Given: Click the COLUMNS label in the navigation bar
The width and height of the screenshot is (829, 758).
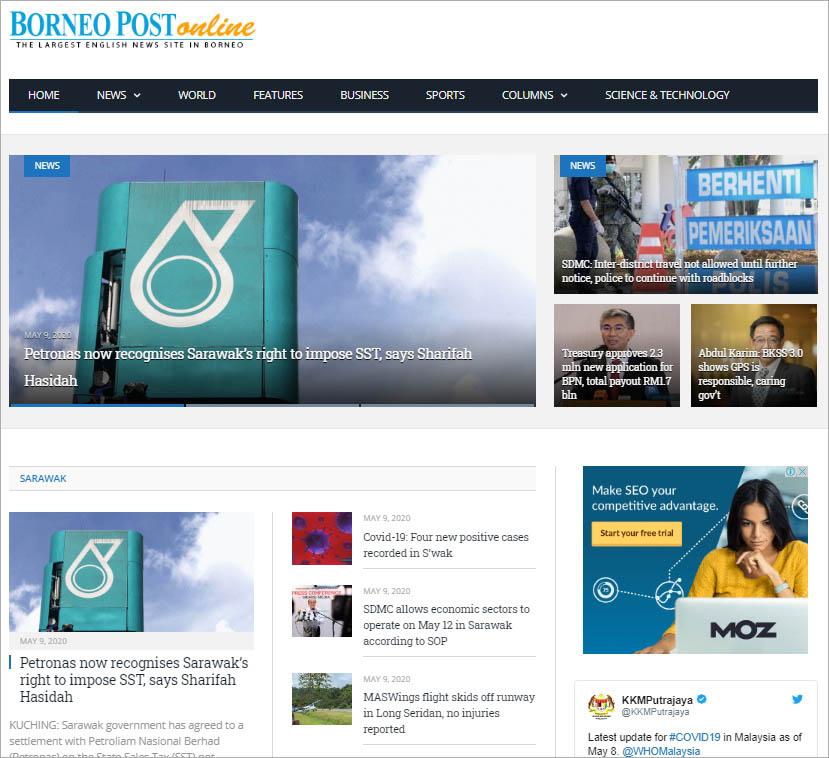Looking at the screenshot, I should pyautogui.click(x=528, y=95).
